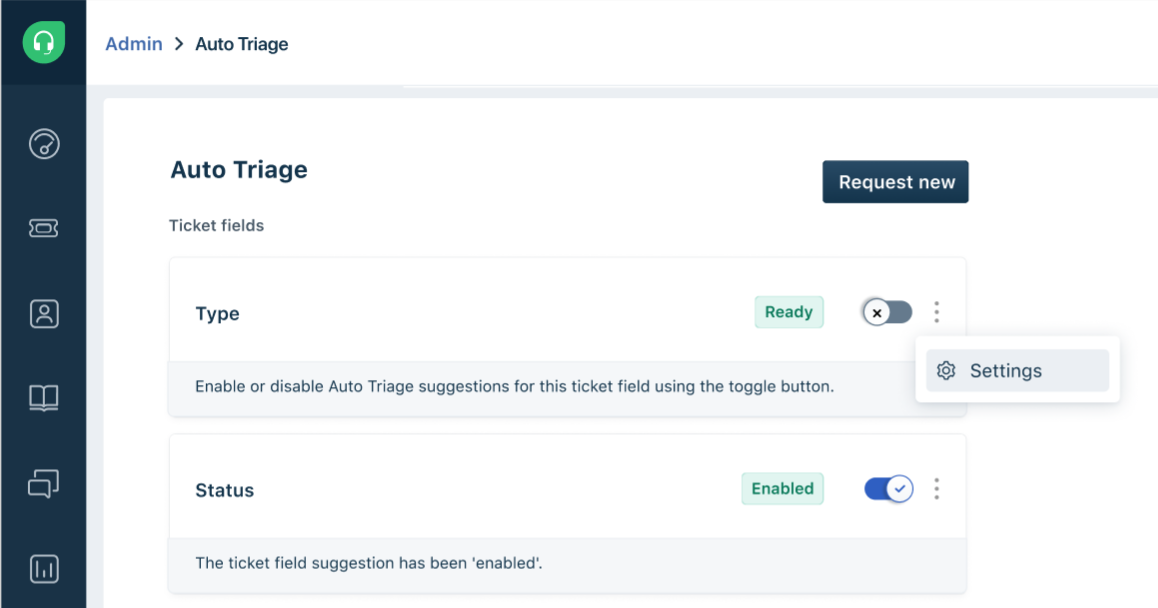Image resolution: width=1158 pixels, height=608 pixels.
Task: Click the gear icon beside Settings
Action: (946, 371)
